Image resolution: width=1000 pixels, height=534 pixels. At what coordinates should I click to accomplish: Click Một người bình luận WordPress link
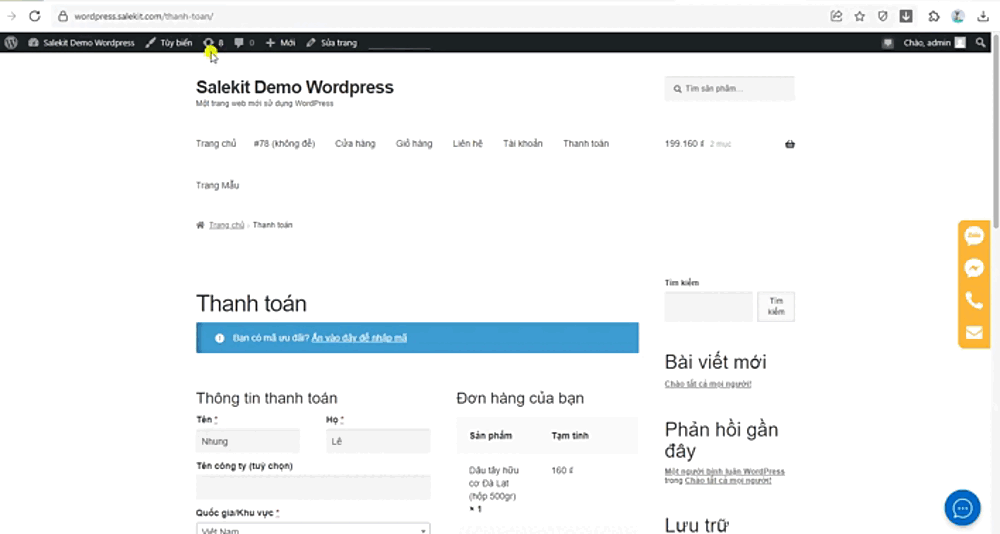[724, 471]
